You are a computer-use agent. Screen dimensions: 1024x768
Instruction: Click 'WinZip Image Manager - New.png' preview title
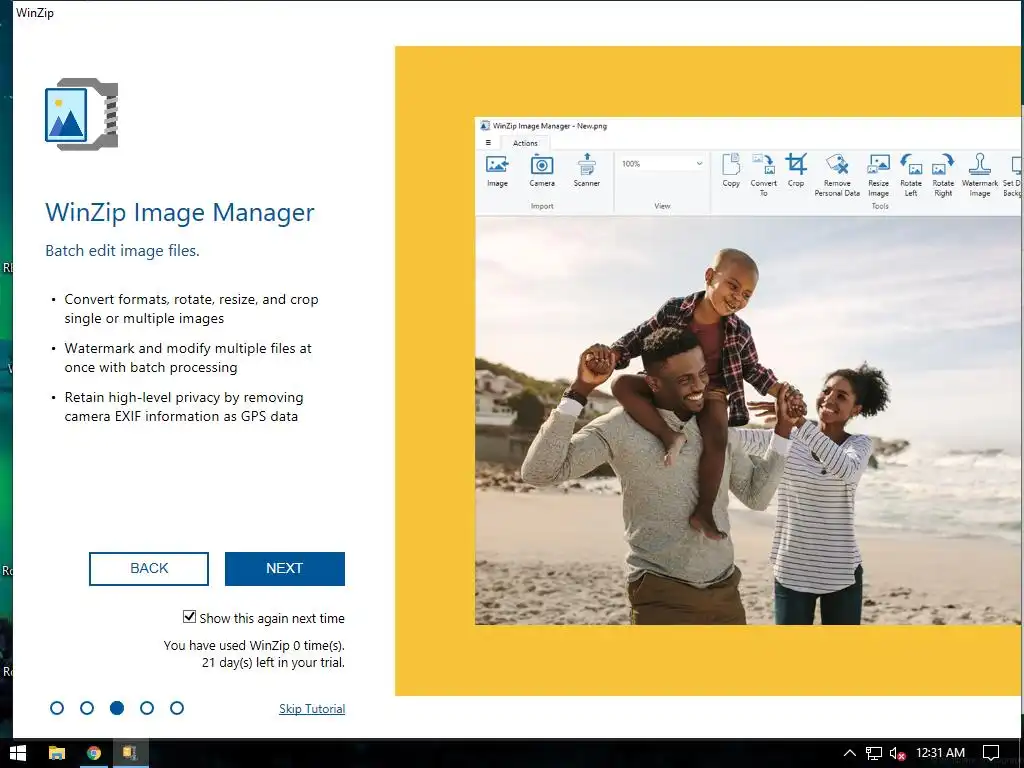click(x=550, y=126)
